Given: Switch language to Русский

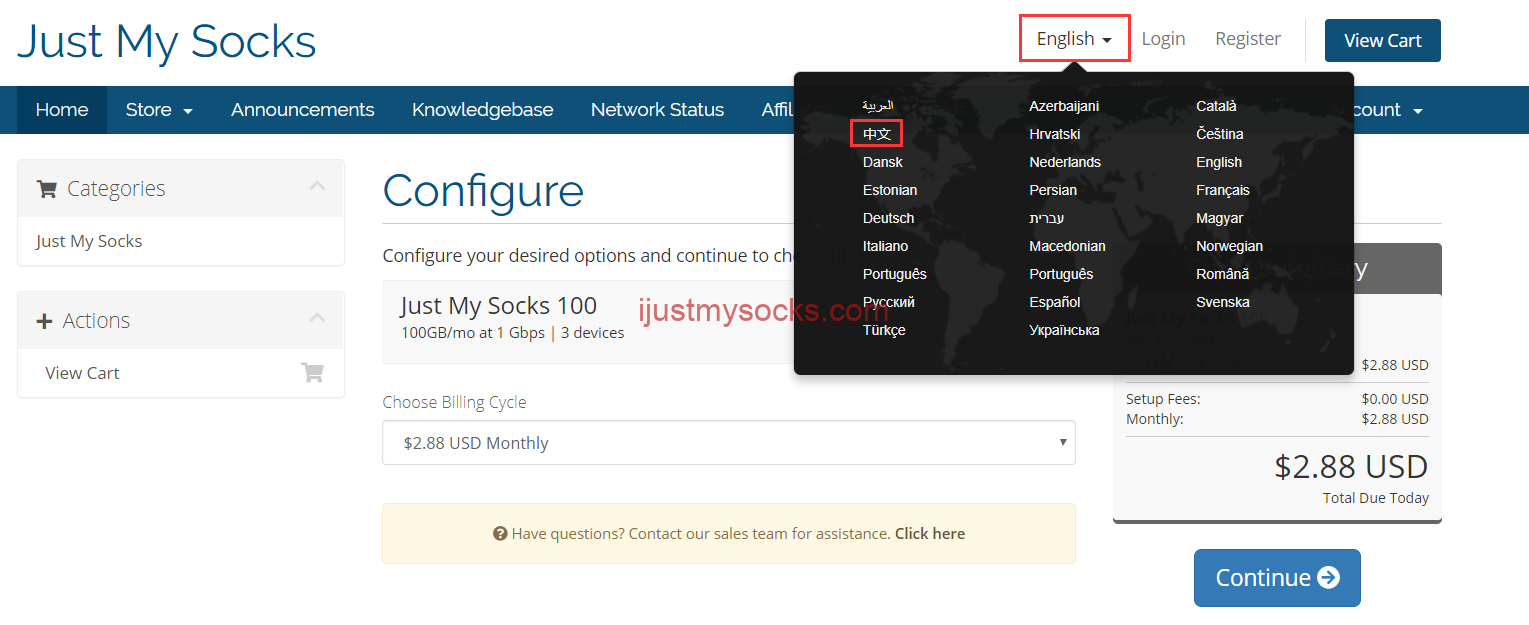Looking at the screenshot, I should coord(889,302).
